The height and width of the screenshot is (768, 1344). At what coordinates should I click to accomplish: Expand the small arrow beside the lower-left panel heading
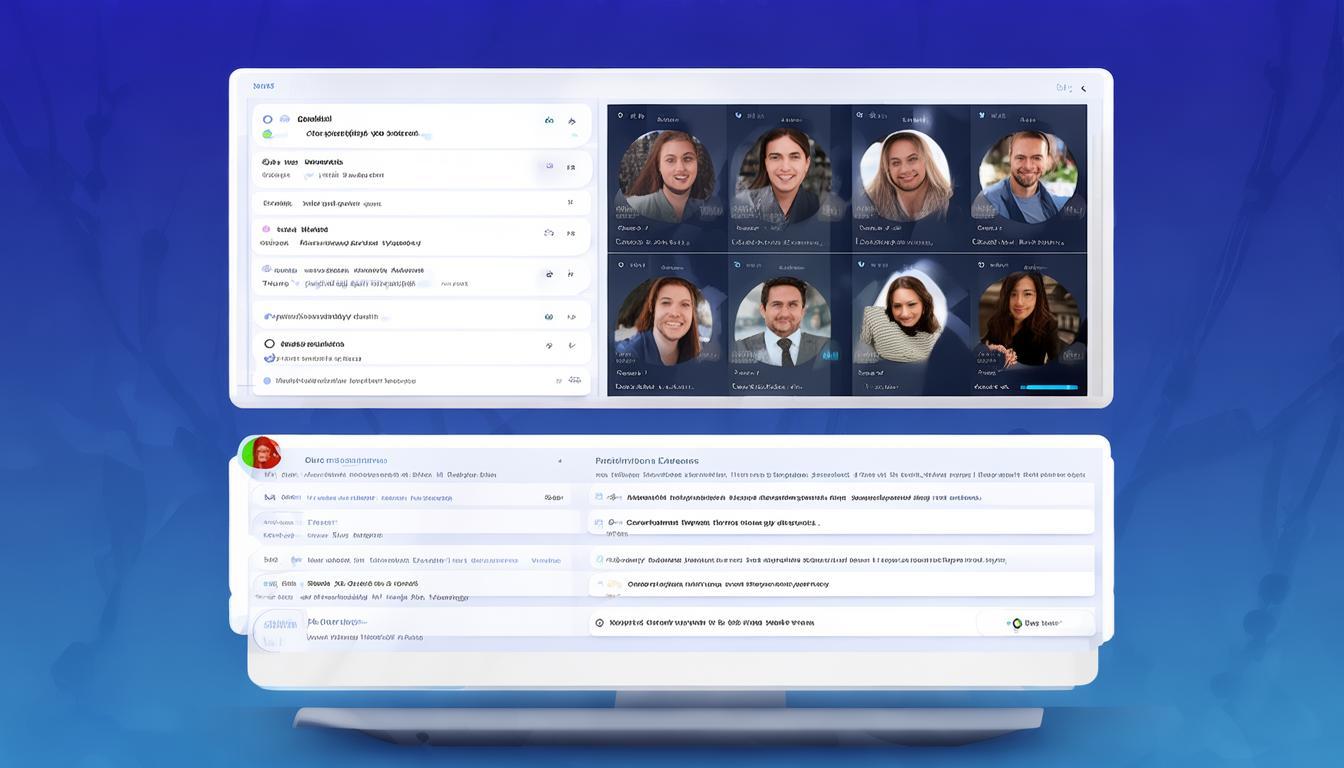coord(559,461)
